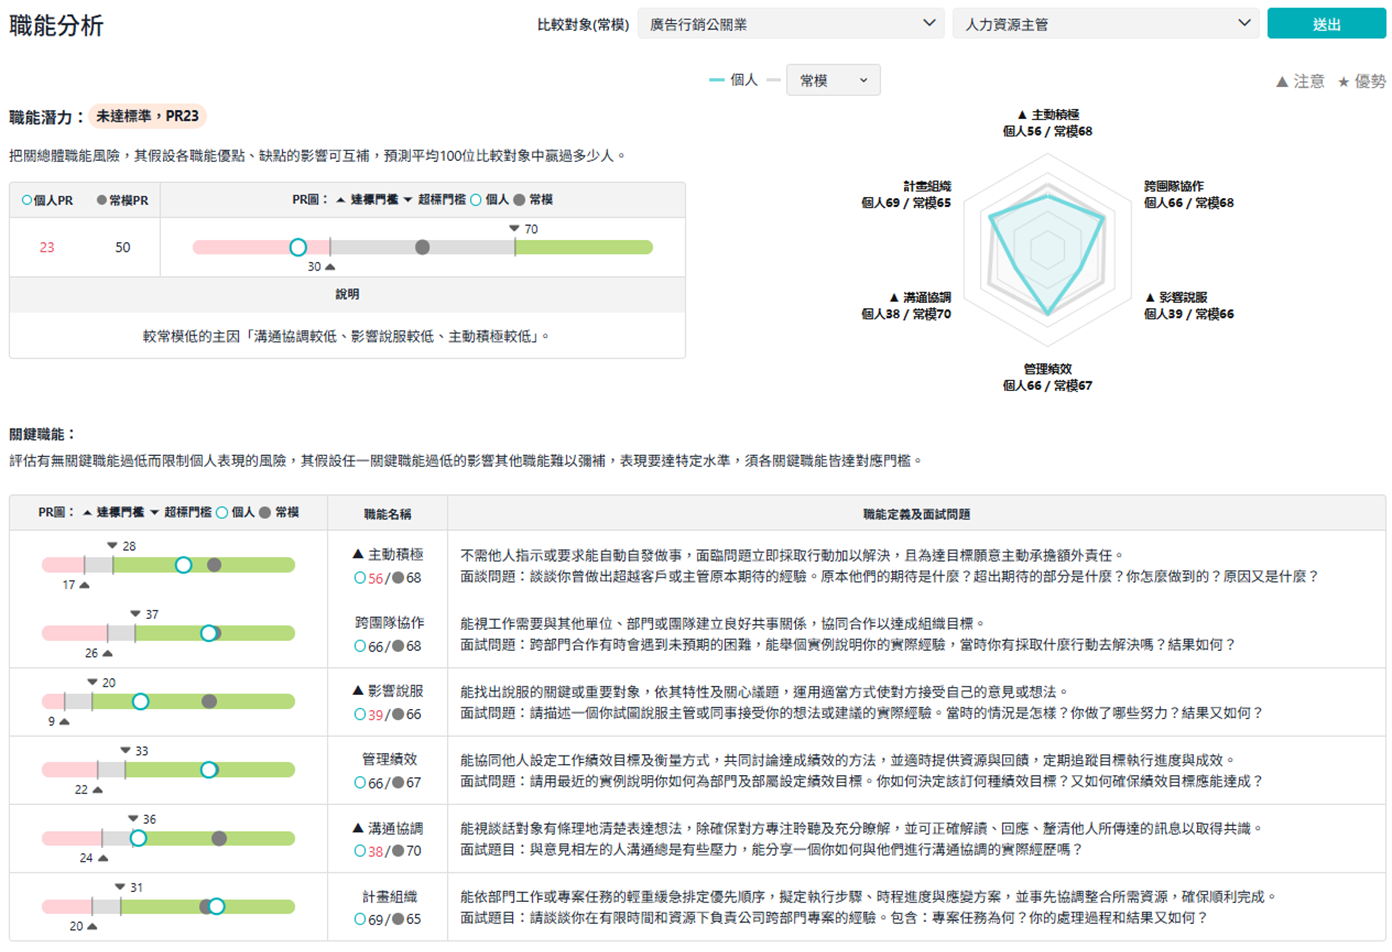Select the personal PR marker on 職能潛力 bar

click(298, 247)
